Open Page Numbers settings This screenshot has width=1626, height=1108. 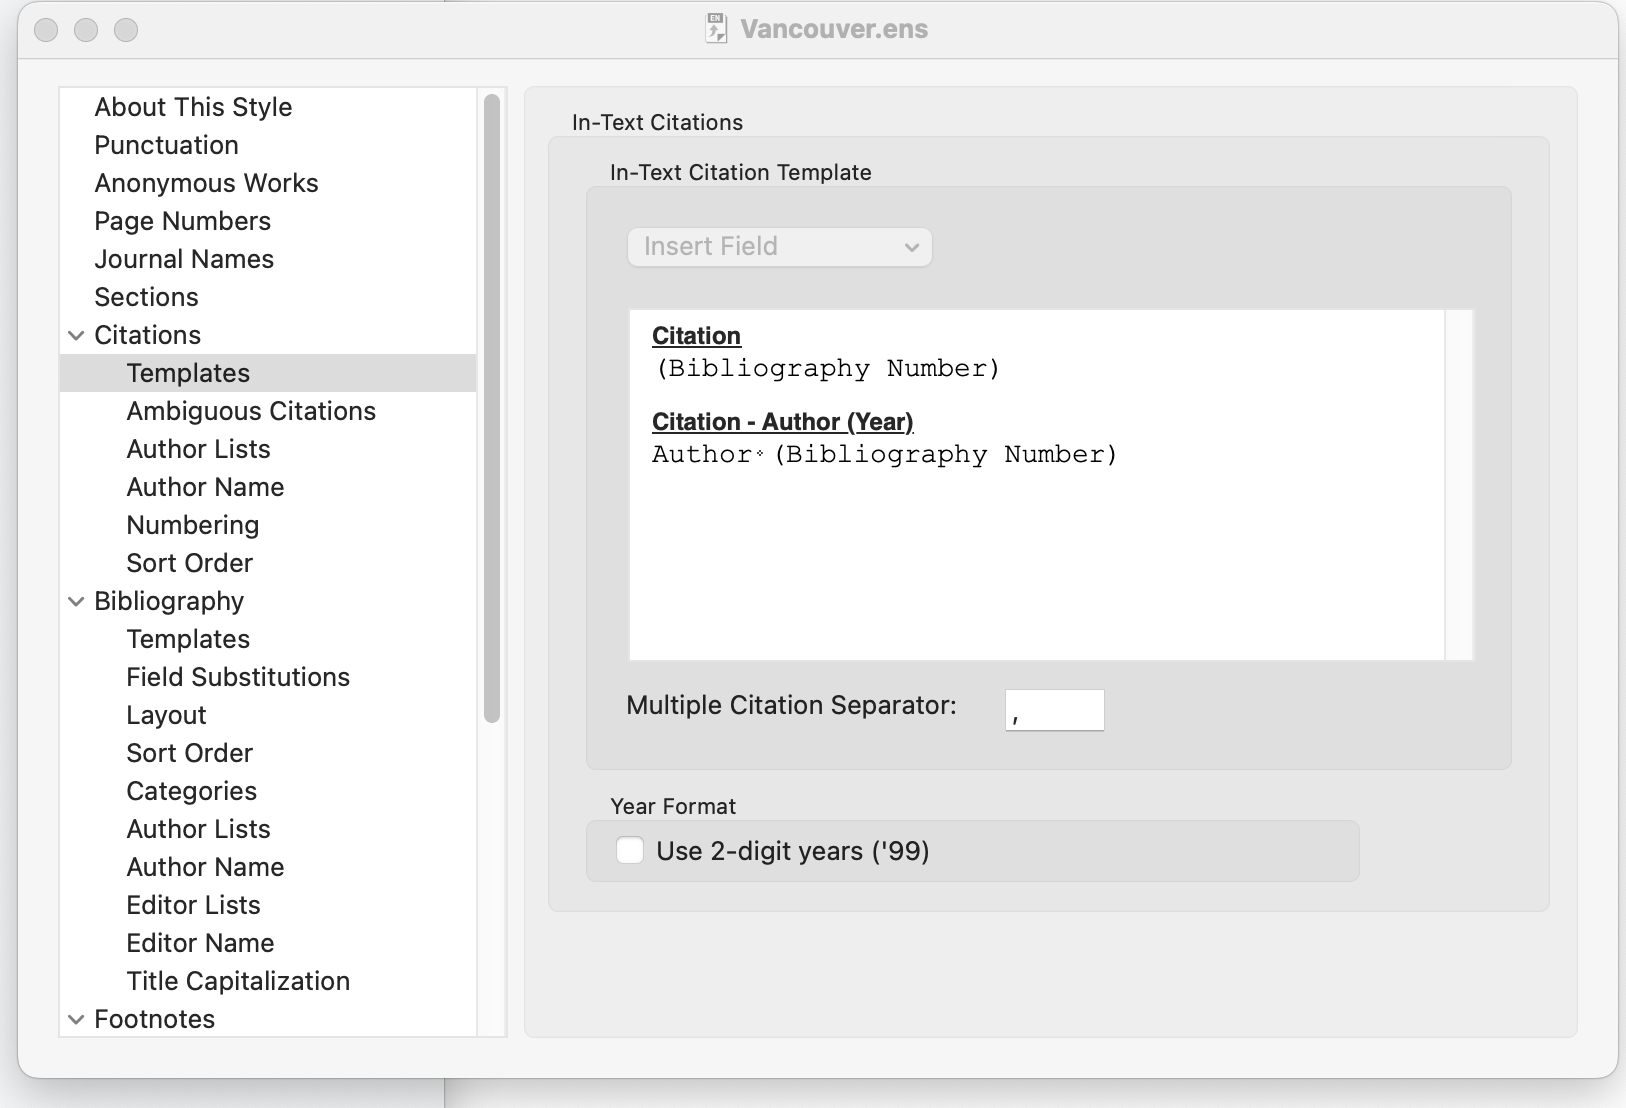(182, 221)
